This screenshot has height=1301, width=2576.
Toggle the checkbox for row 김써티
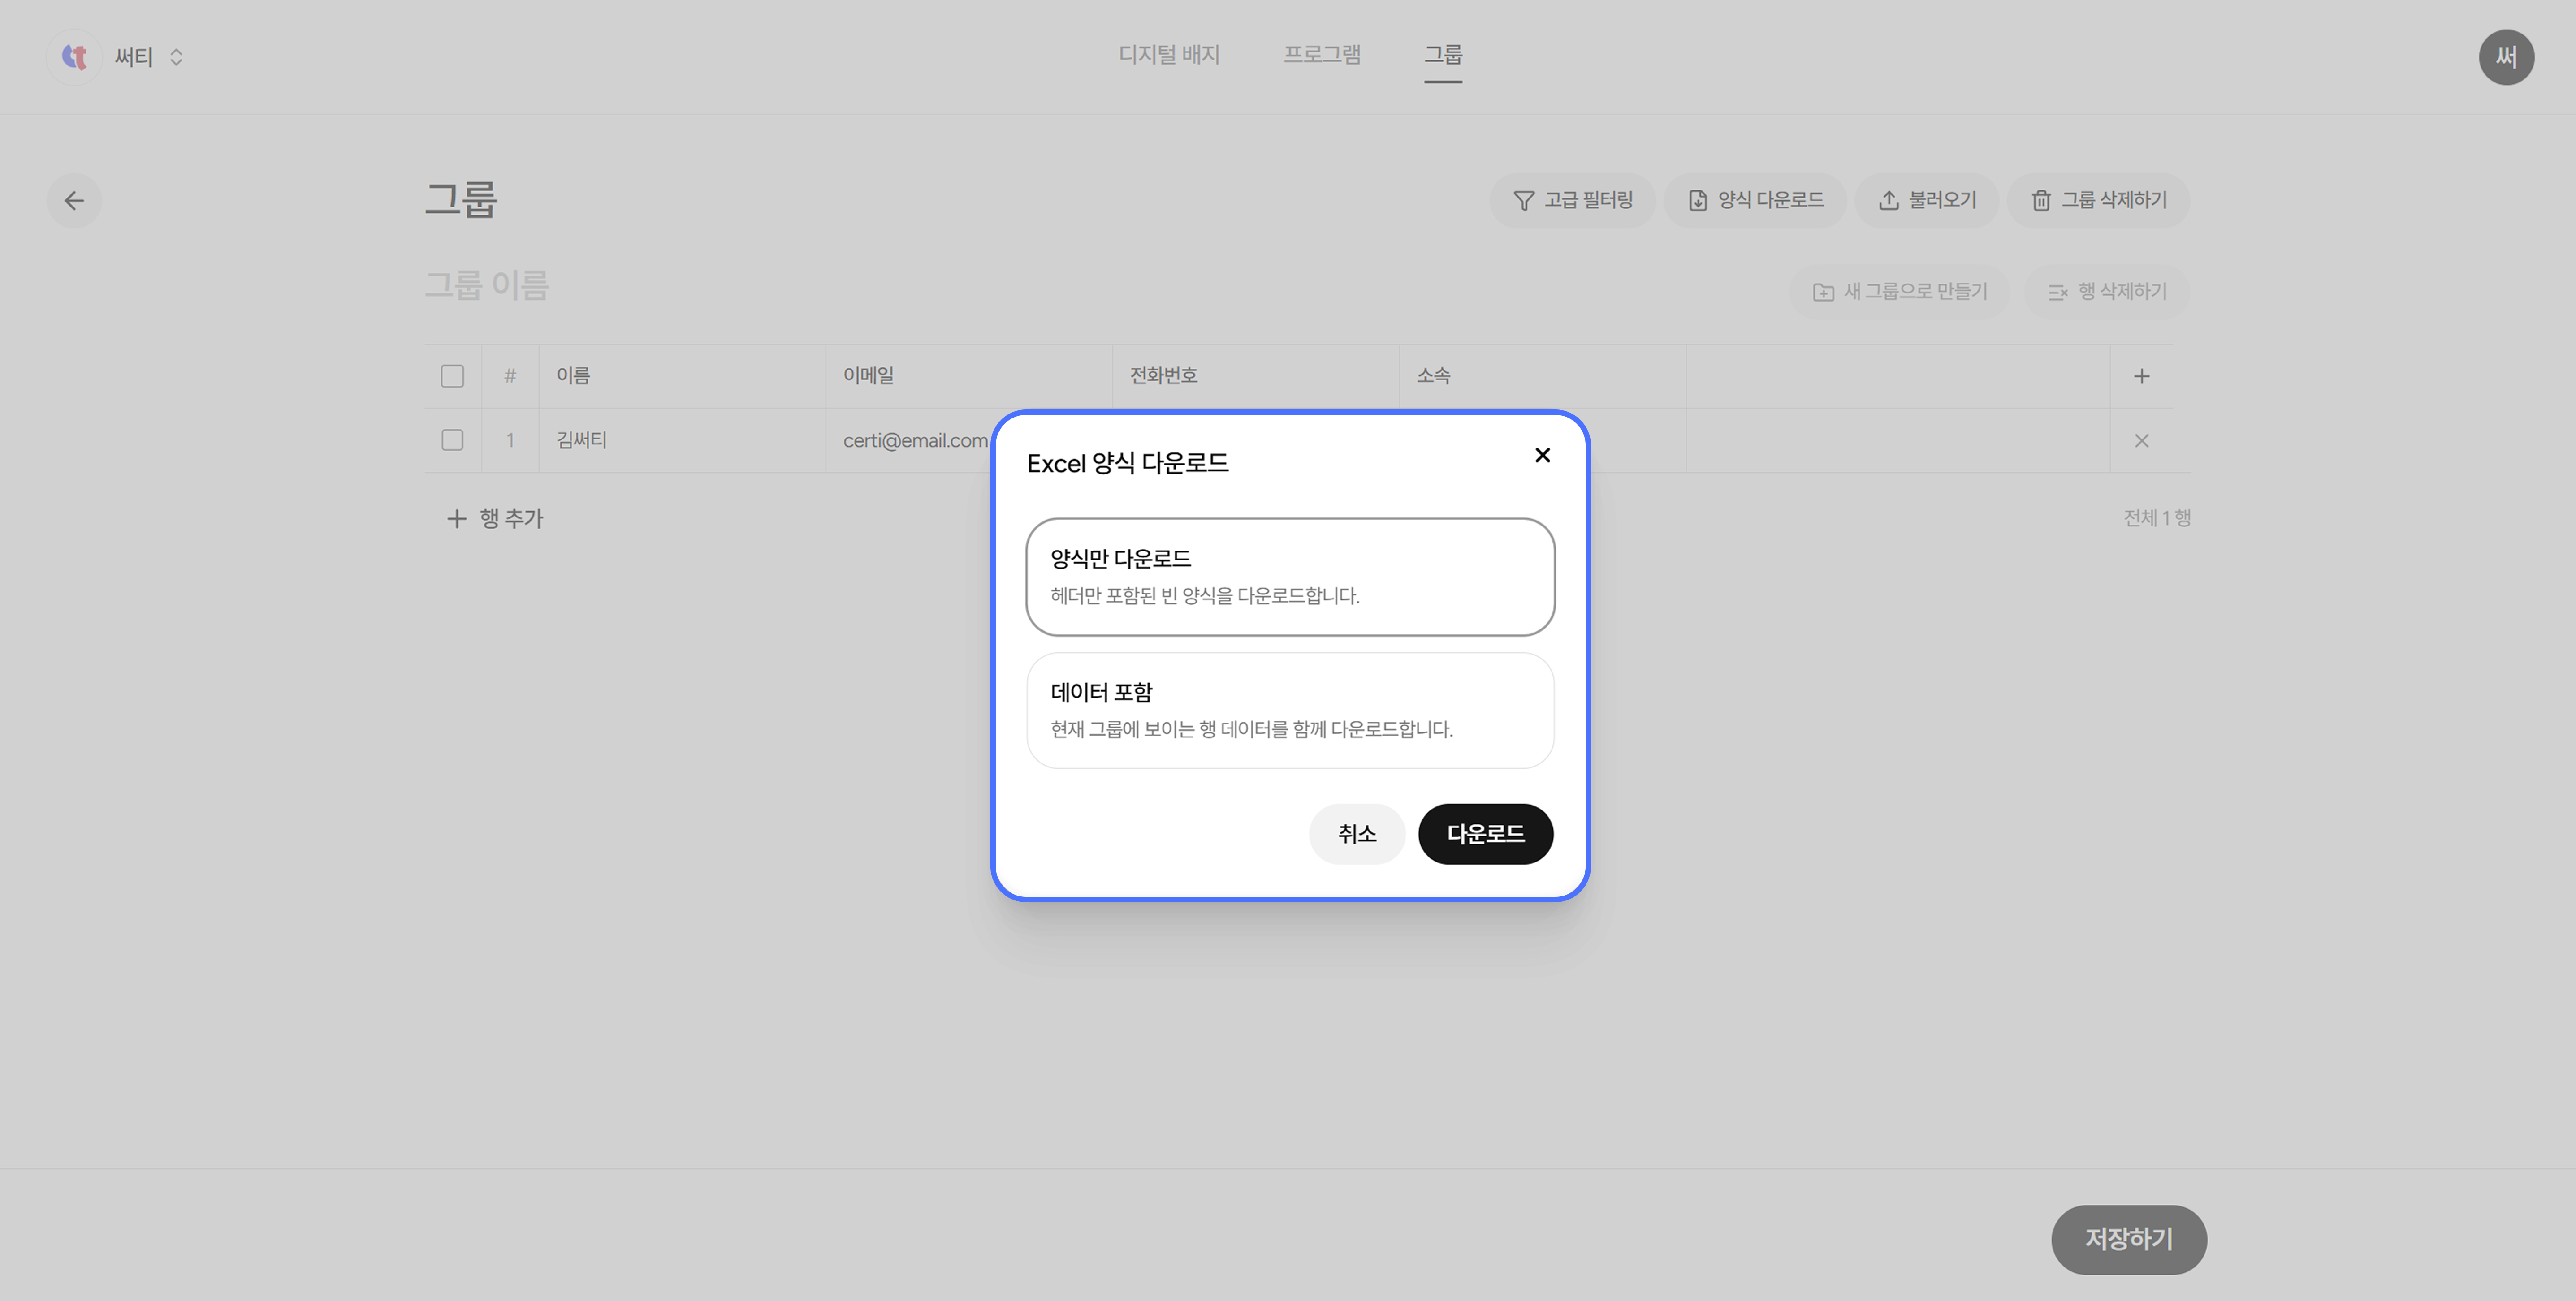452,440
